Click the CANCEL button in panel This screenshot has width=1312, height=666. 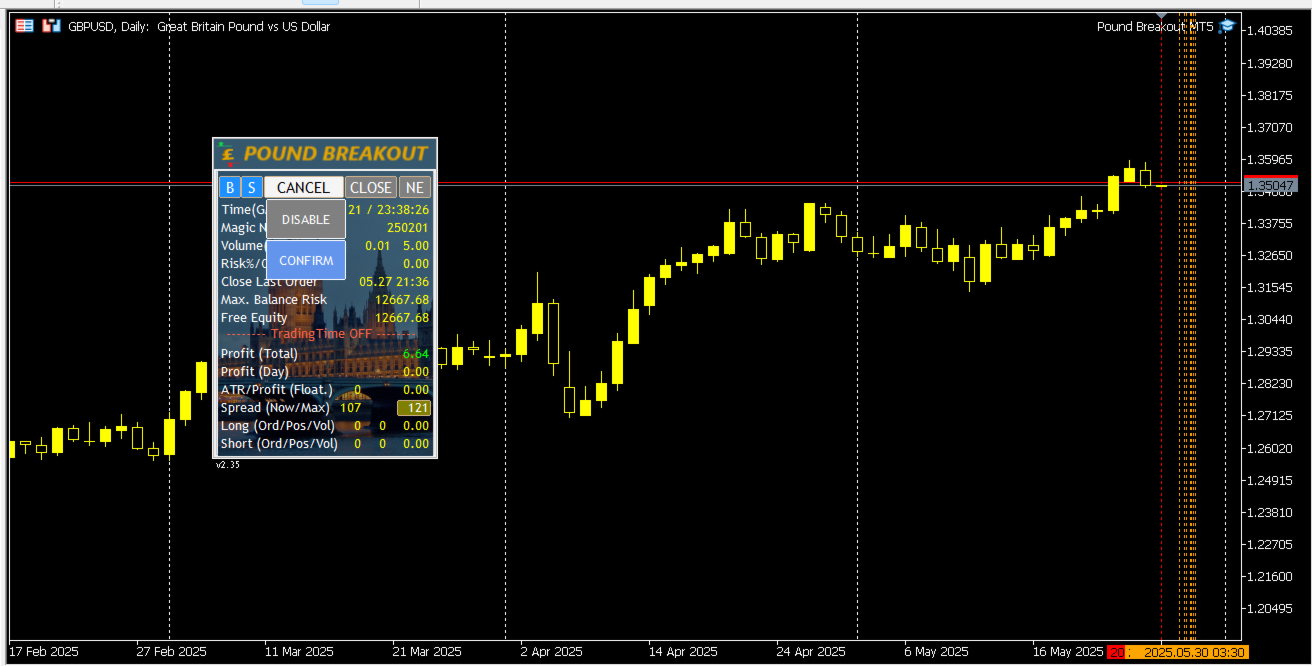click(x=304, y=187)
